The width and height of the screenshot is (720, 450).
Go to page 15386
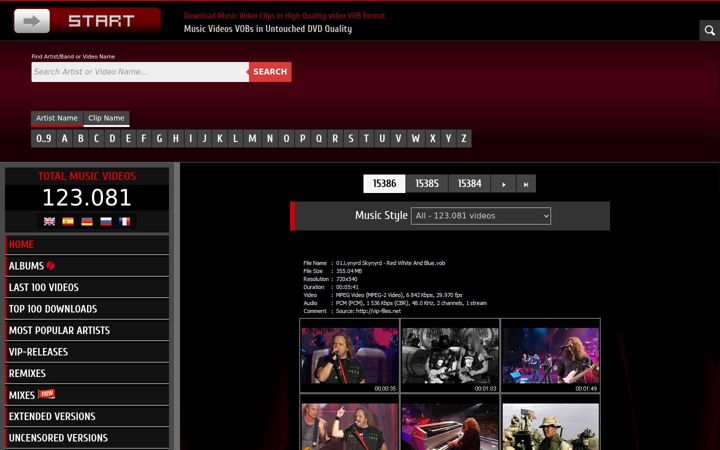(384, 184)
